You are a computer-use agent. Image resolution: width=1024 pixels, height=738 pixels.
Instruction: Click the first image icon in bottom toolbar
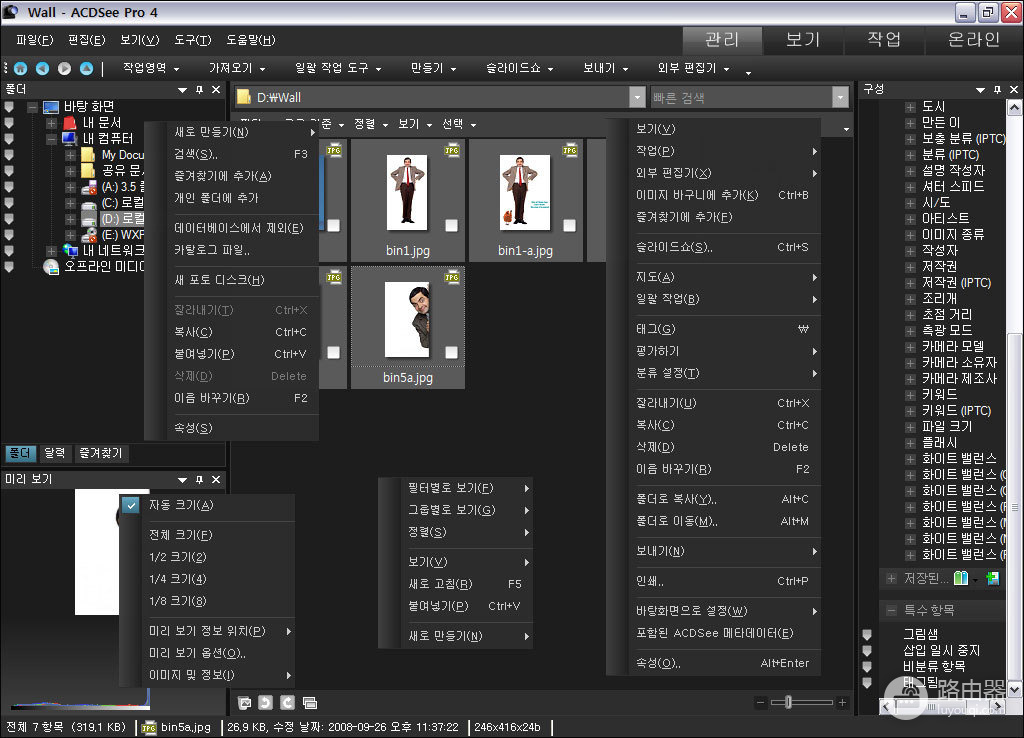coord(245,703)
